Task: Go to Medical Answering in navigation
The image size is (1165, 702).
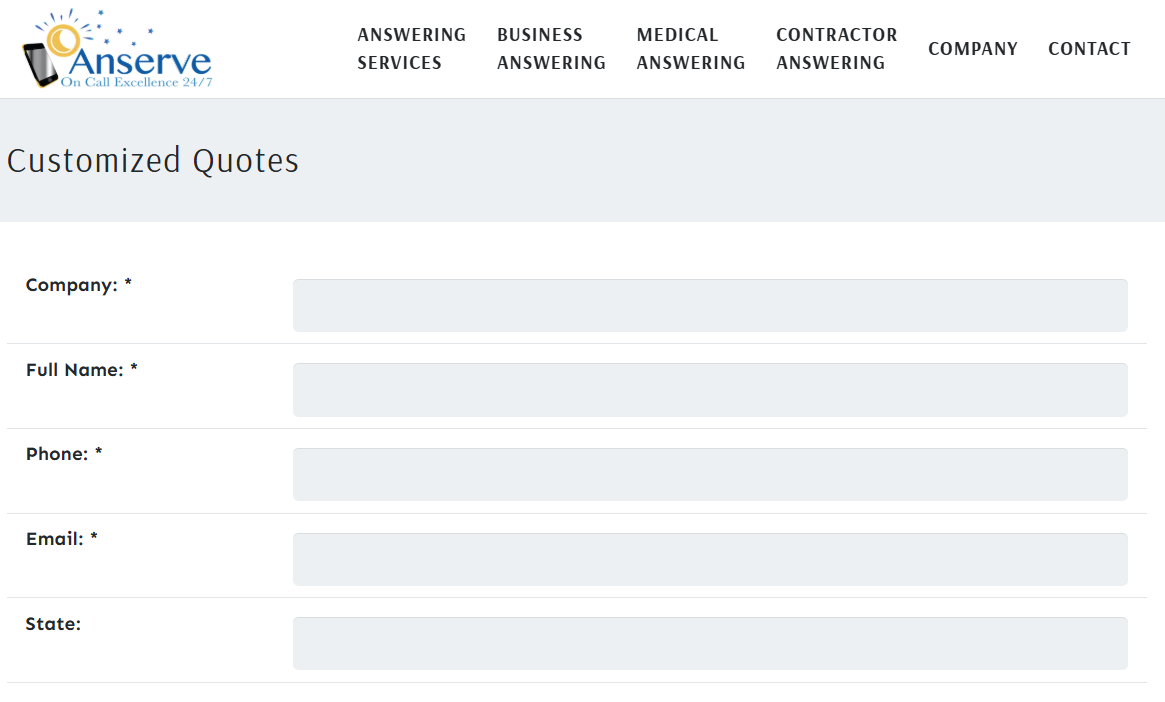Action: (690, 49)
